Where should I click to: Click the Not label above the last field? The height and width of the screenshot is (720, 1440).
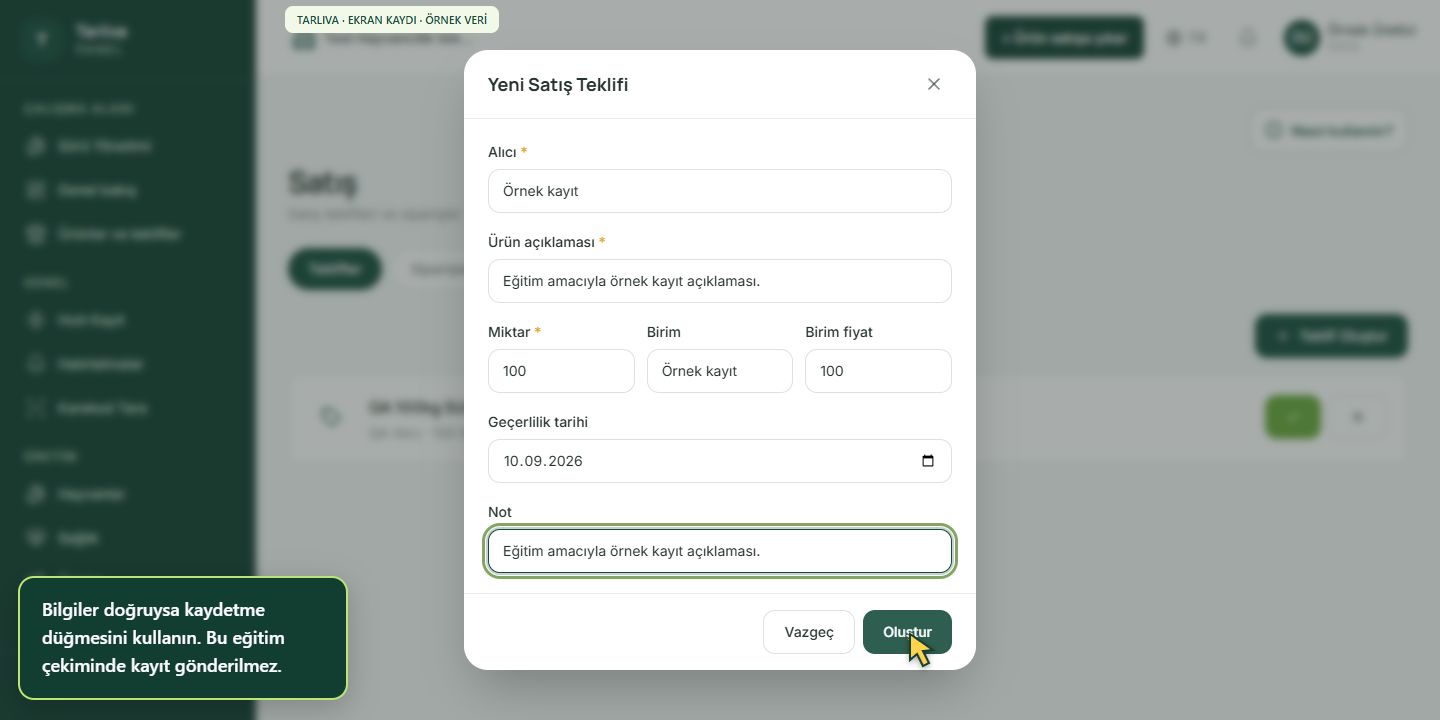click(x=500, y=512)
